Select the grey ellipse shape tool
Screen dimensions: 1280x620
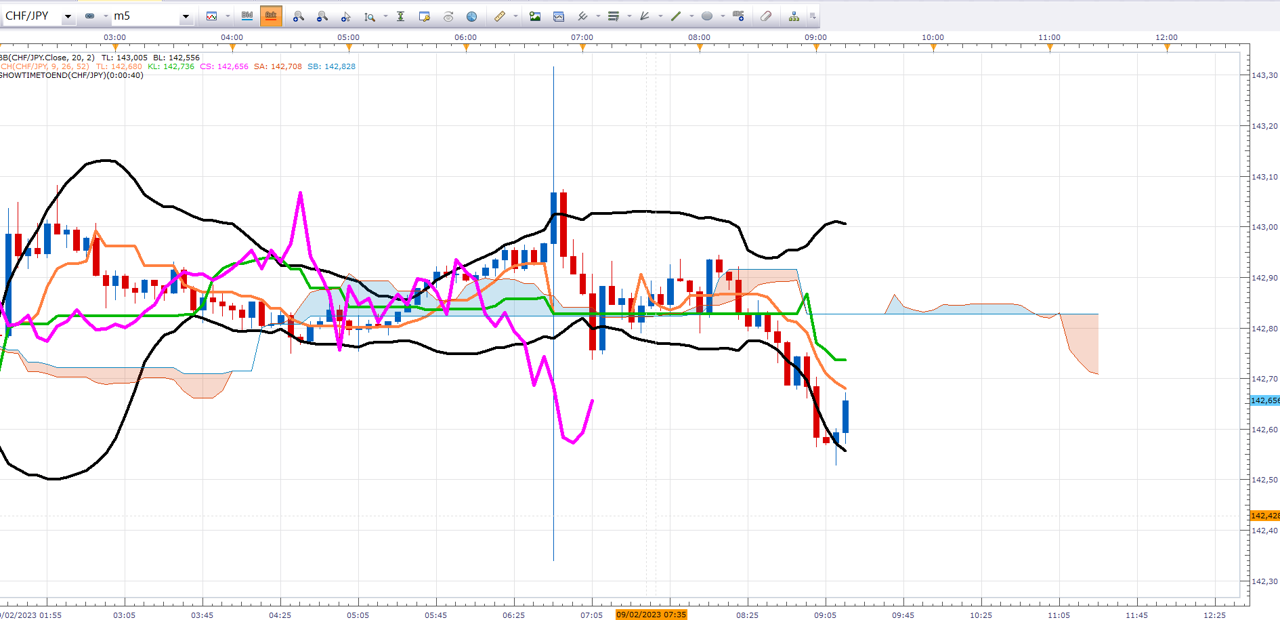pyautogui.click(x=707, y=16)
